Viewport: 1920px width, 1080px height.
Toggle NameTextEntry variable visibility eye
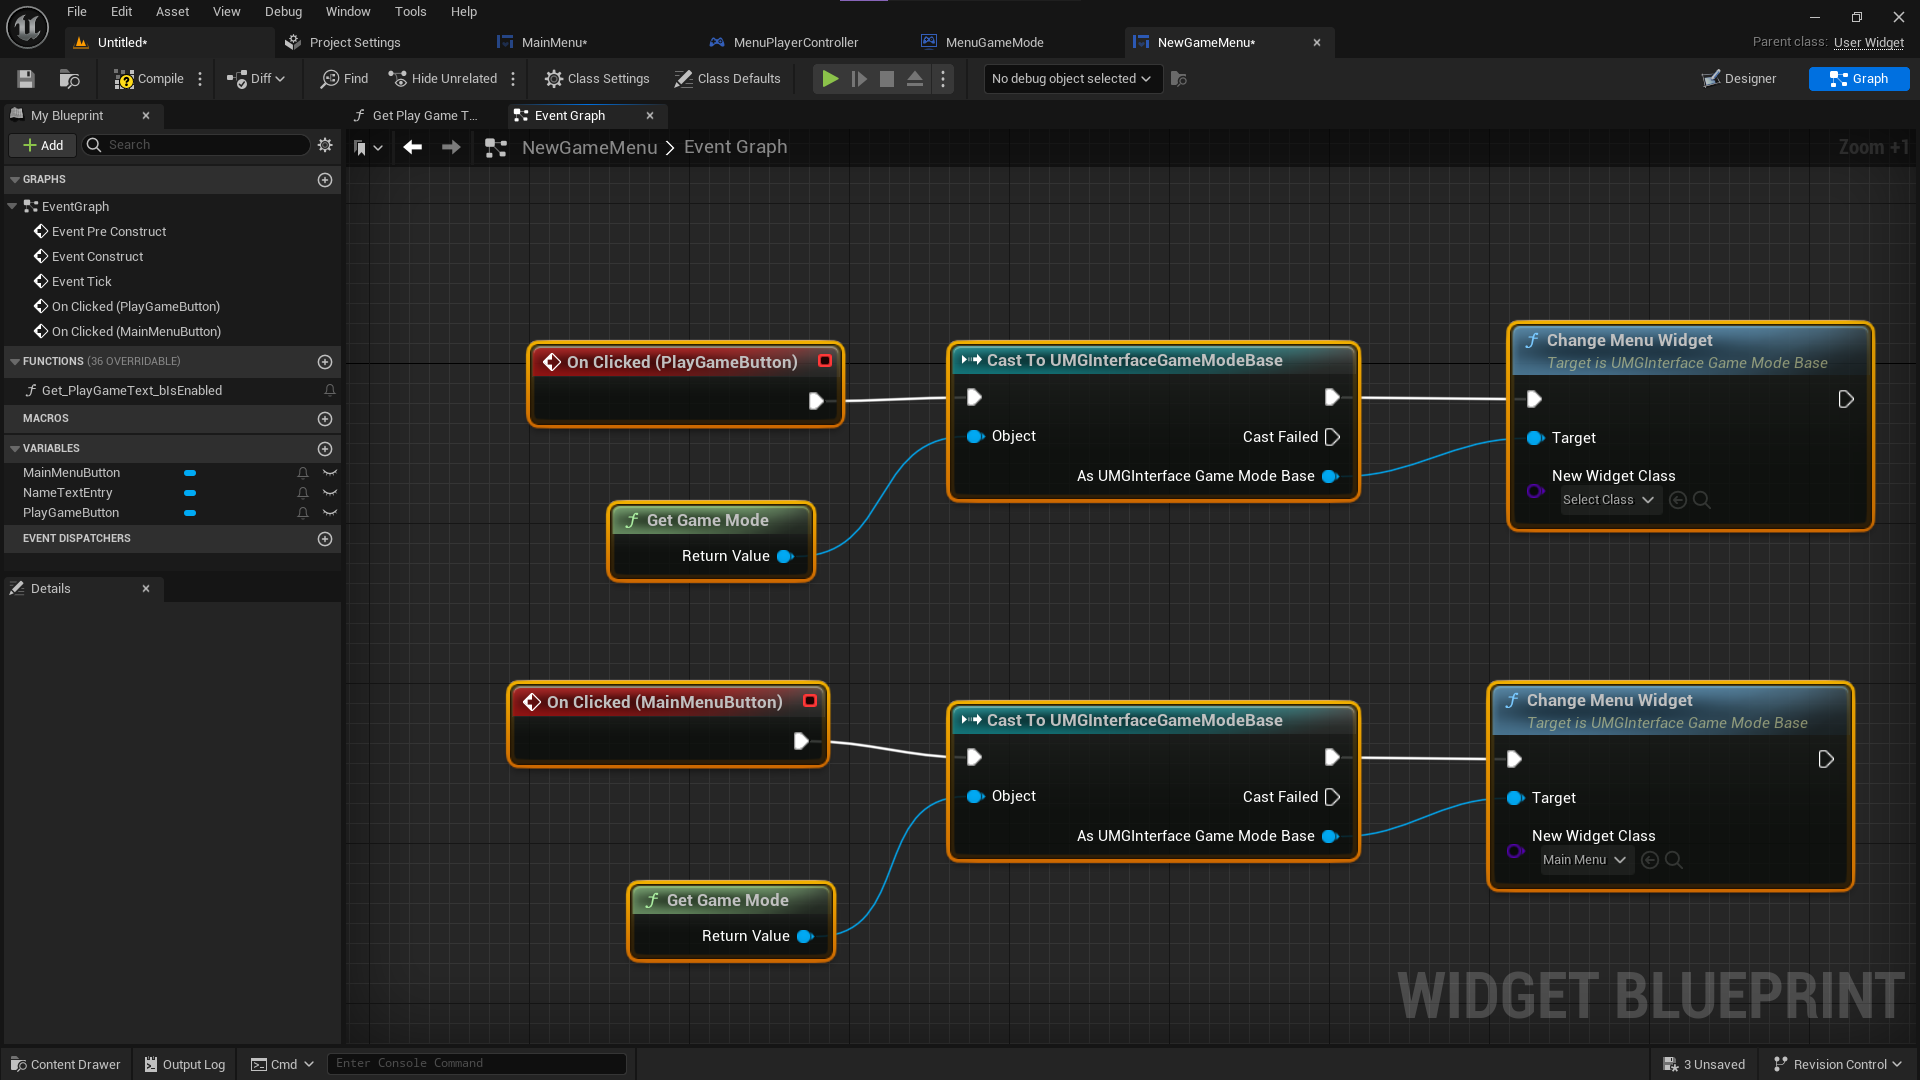330,493
